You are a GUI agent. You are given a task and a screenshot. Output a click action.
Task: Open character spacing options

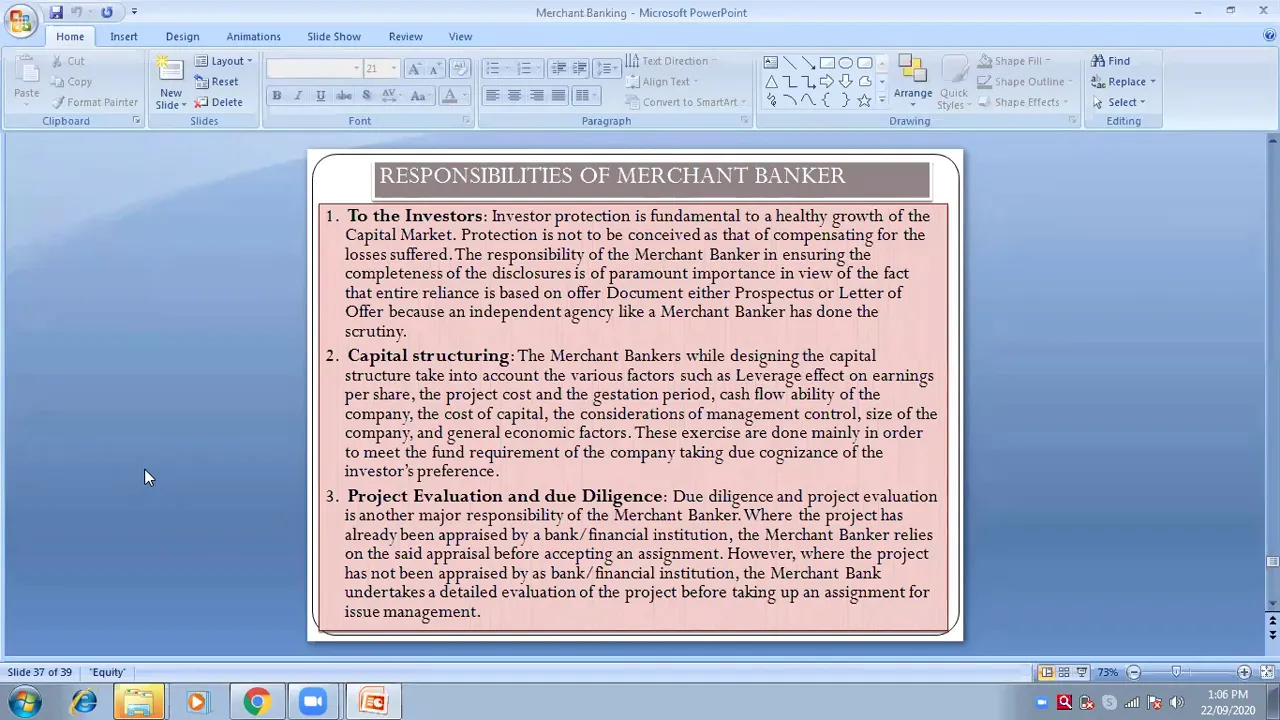click(391, 96)
